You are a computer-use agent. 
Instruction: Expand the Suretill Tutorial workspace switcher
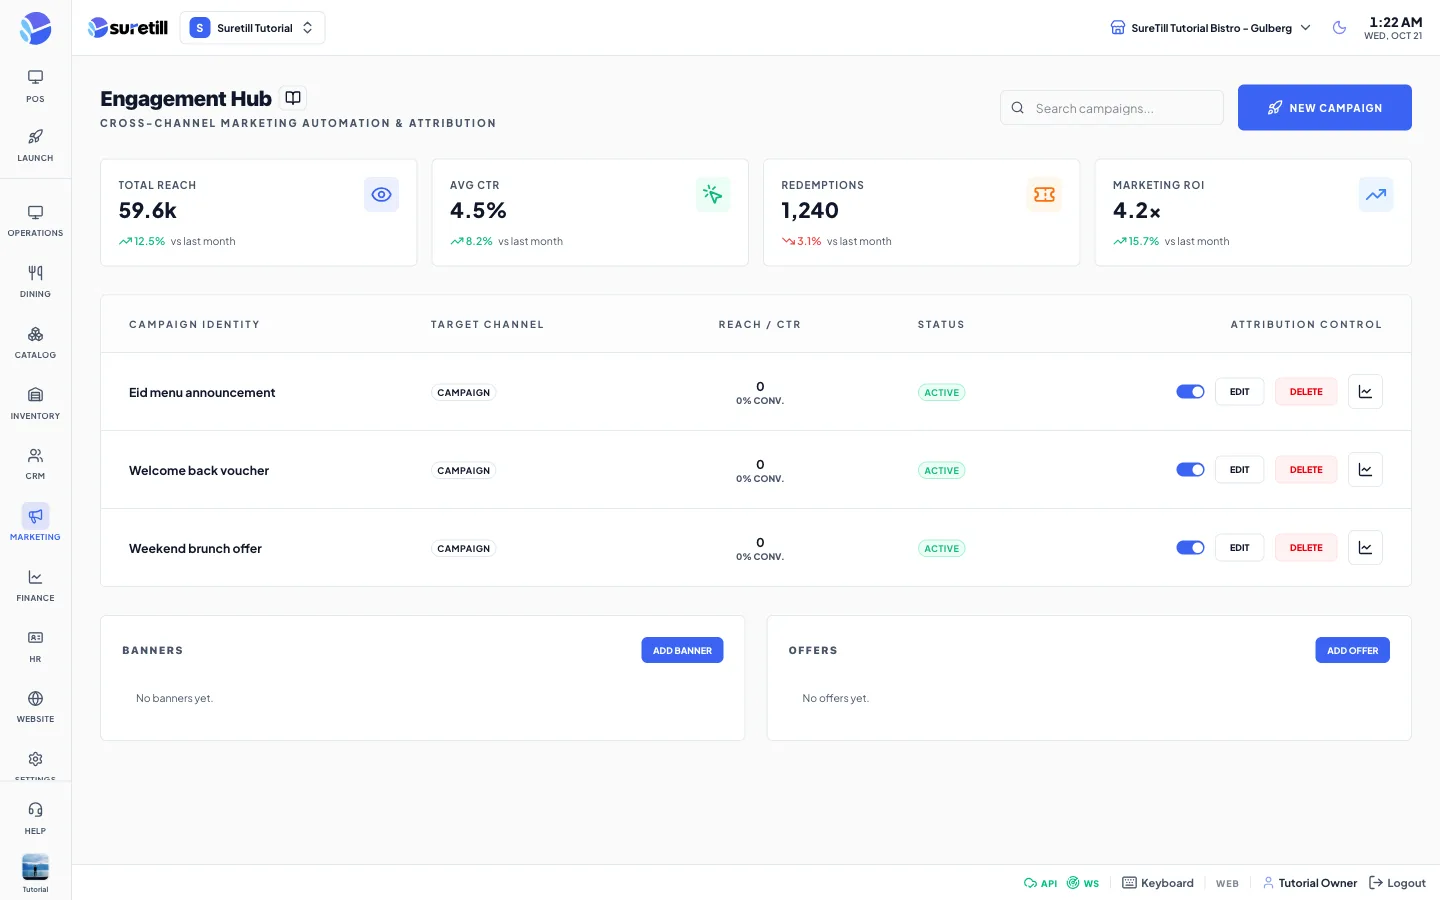coord(252,28)
